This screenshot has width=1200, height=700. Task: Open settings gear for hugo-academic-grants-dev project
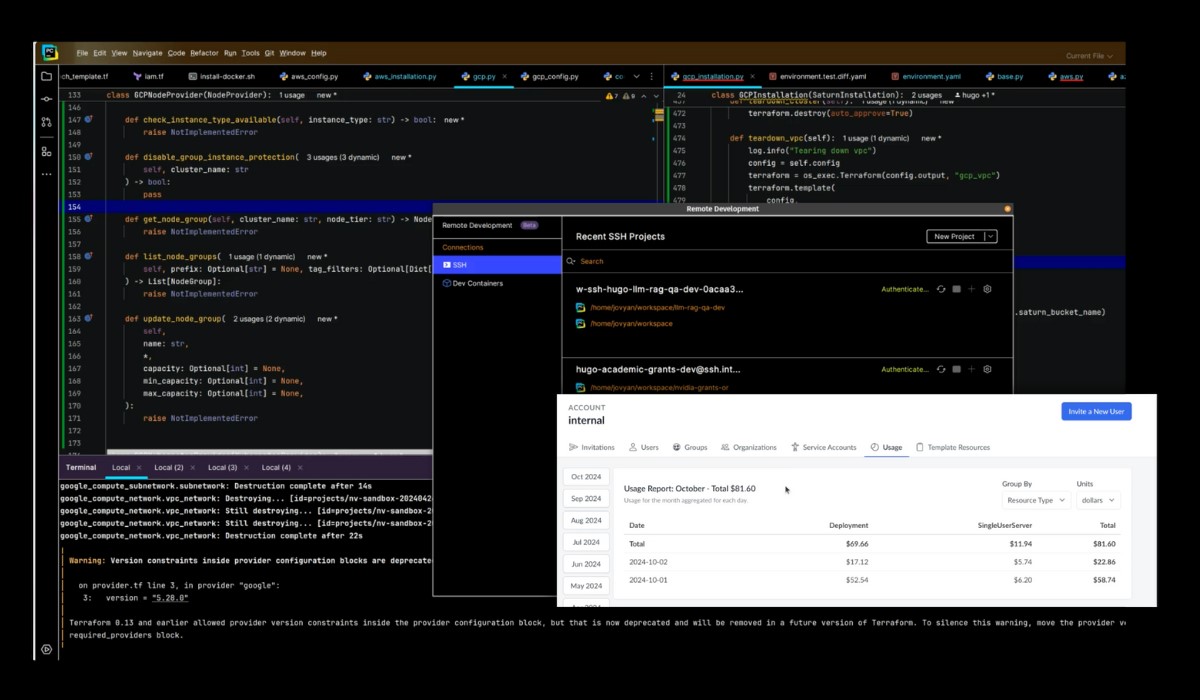click(987, 369)
